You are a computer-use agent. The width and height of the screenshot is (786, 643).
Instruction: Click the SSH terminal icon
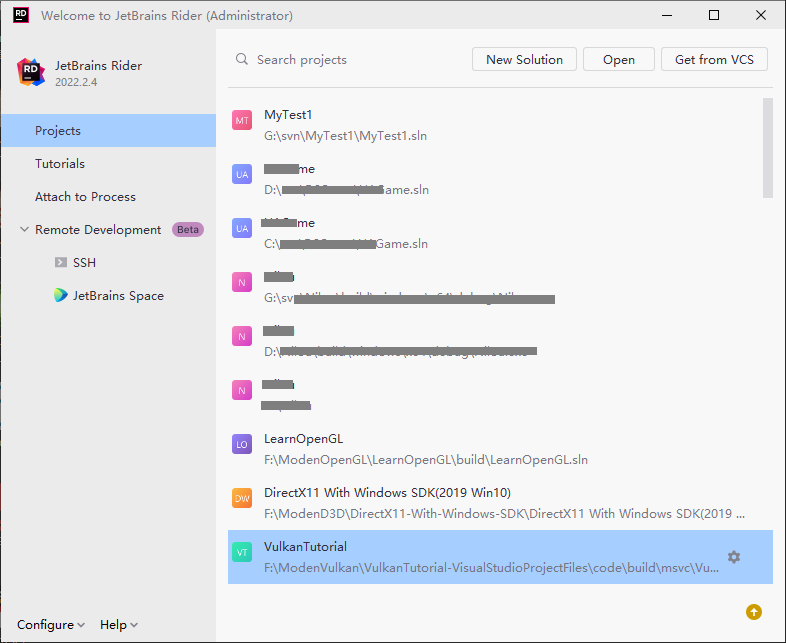tap(61, 262)
